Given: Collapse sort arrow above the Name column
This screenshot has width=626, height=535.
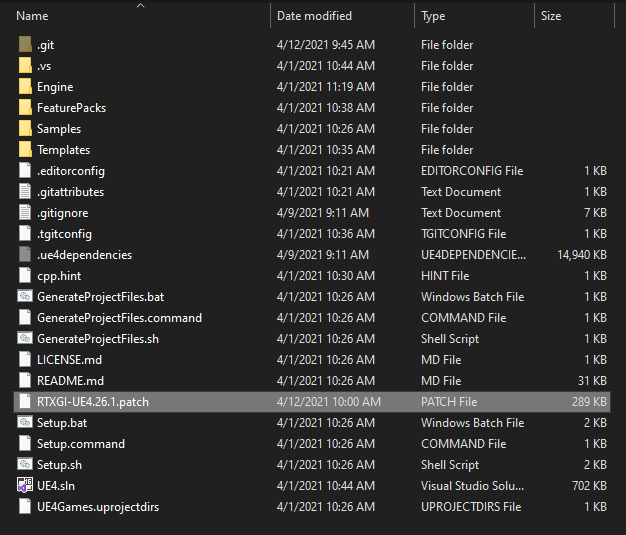Looking at the screenshot, I should click(x=140, y=6).
